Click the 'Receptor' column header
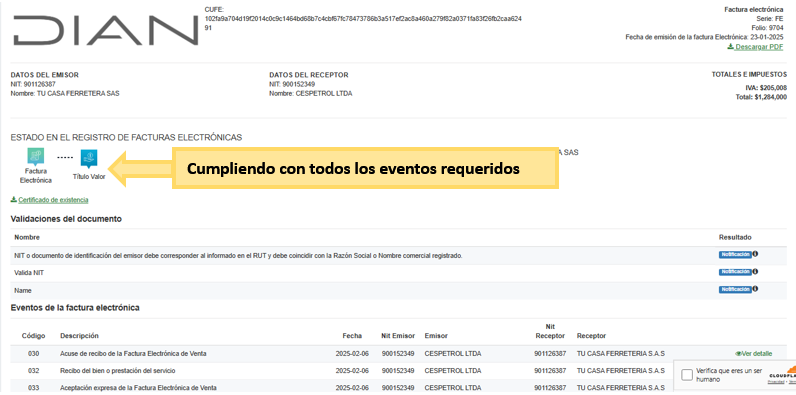The image size is (796, 395). point(591,336)
